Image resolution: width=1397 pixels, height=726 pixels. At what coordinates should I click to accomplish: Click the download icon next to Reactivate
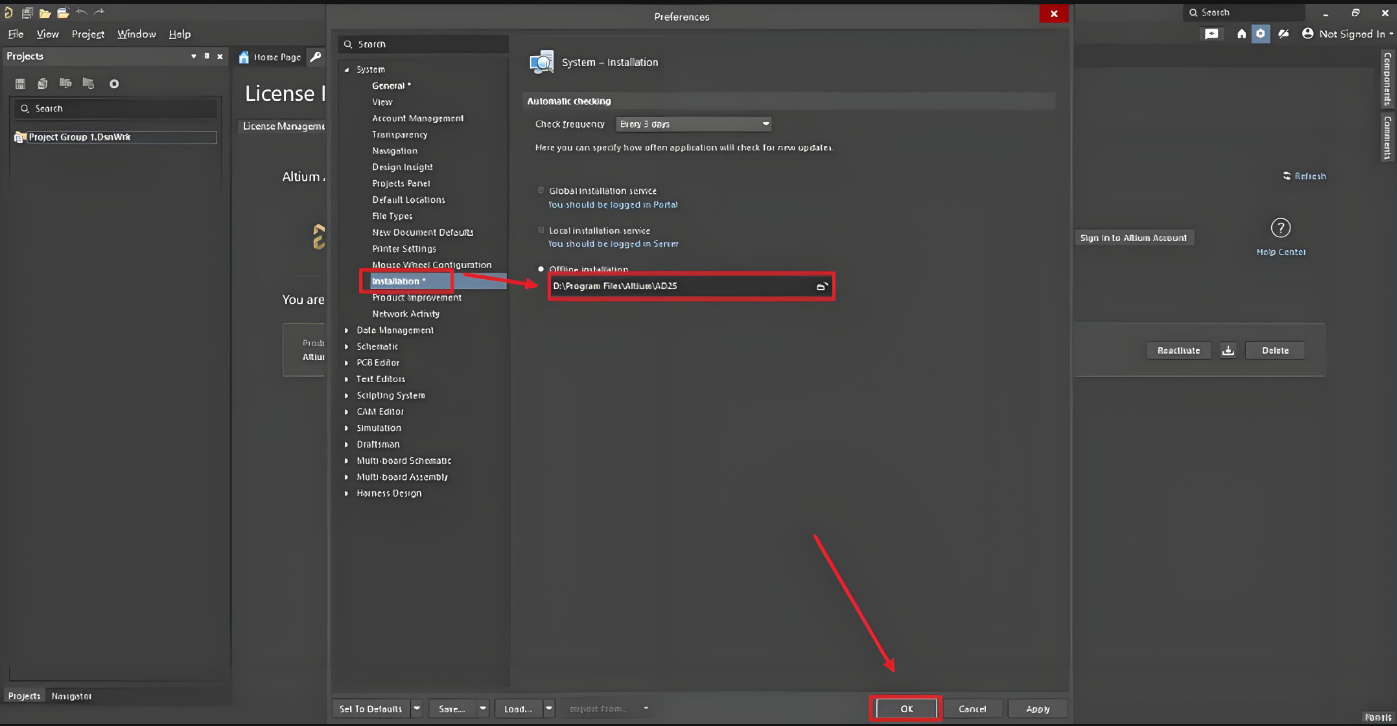[1228, 350]
